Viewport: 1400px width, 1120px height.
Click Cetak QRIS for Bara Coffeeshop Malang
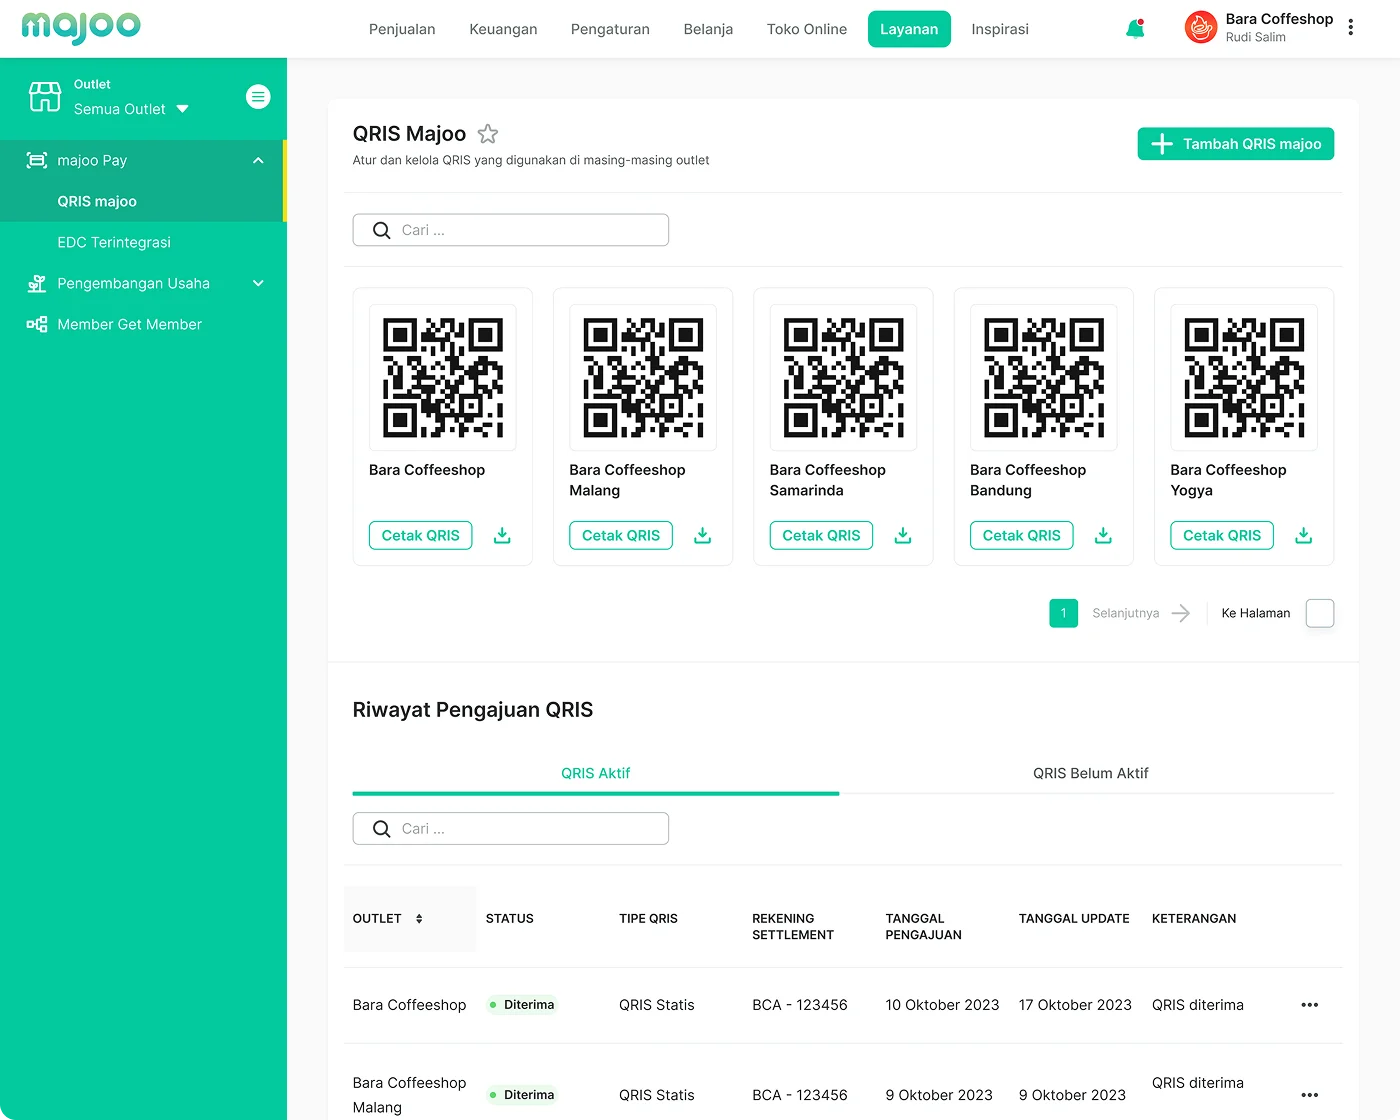pos(621,535)
